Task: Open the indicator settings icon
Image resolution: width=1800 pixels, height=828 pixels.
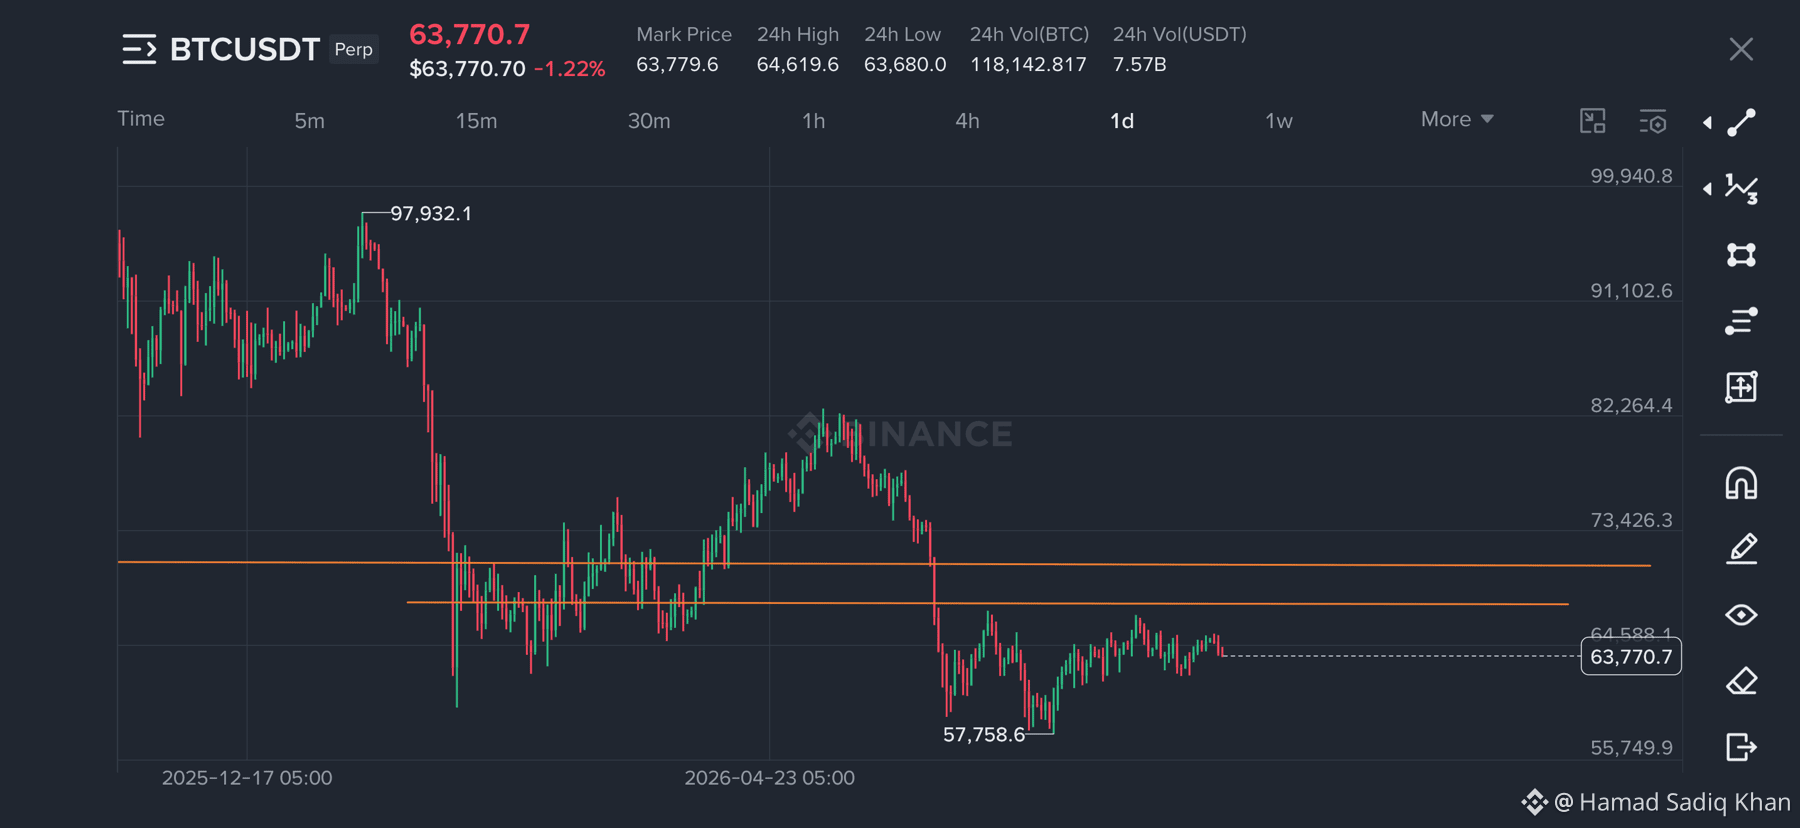Action: pyautogui.click(x=1652, y=121)
